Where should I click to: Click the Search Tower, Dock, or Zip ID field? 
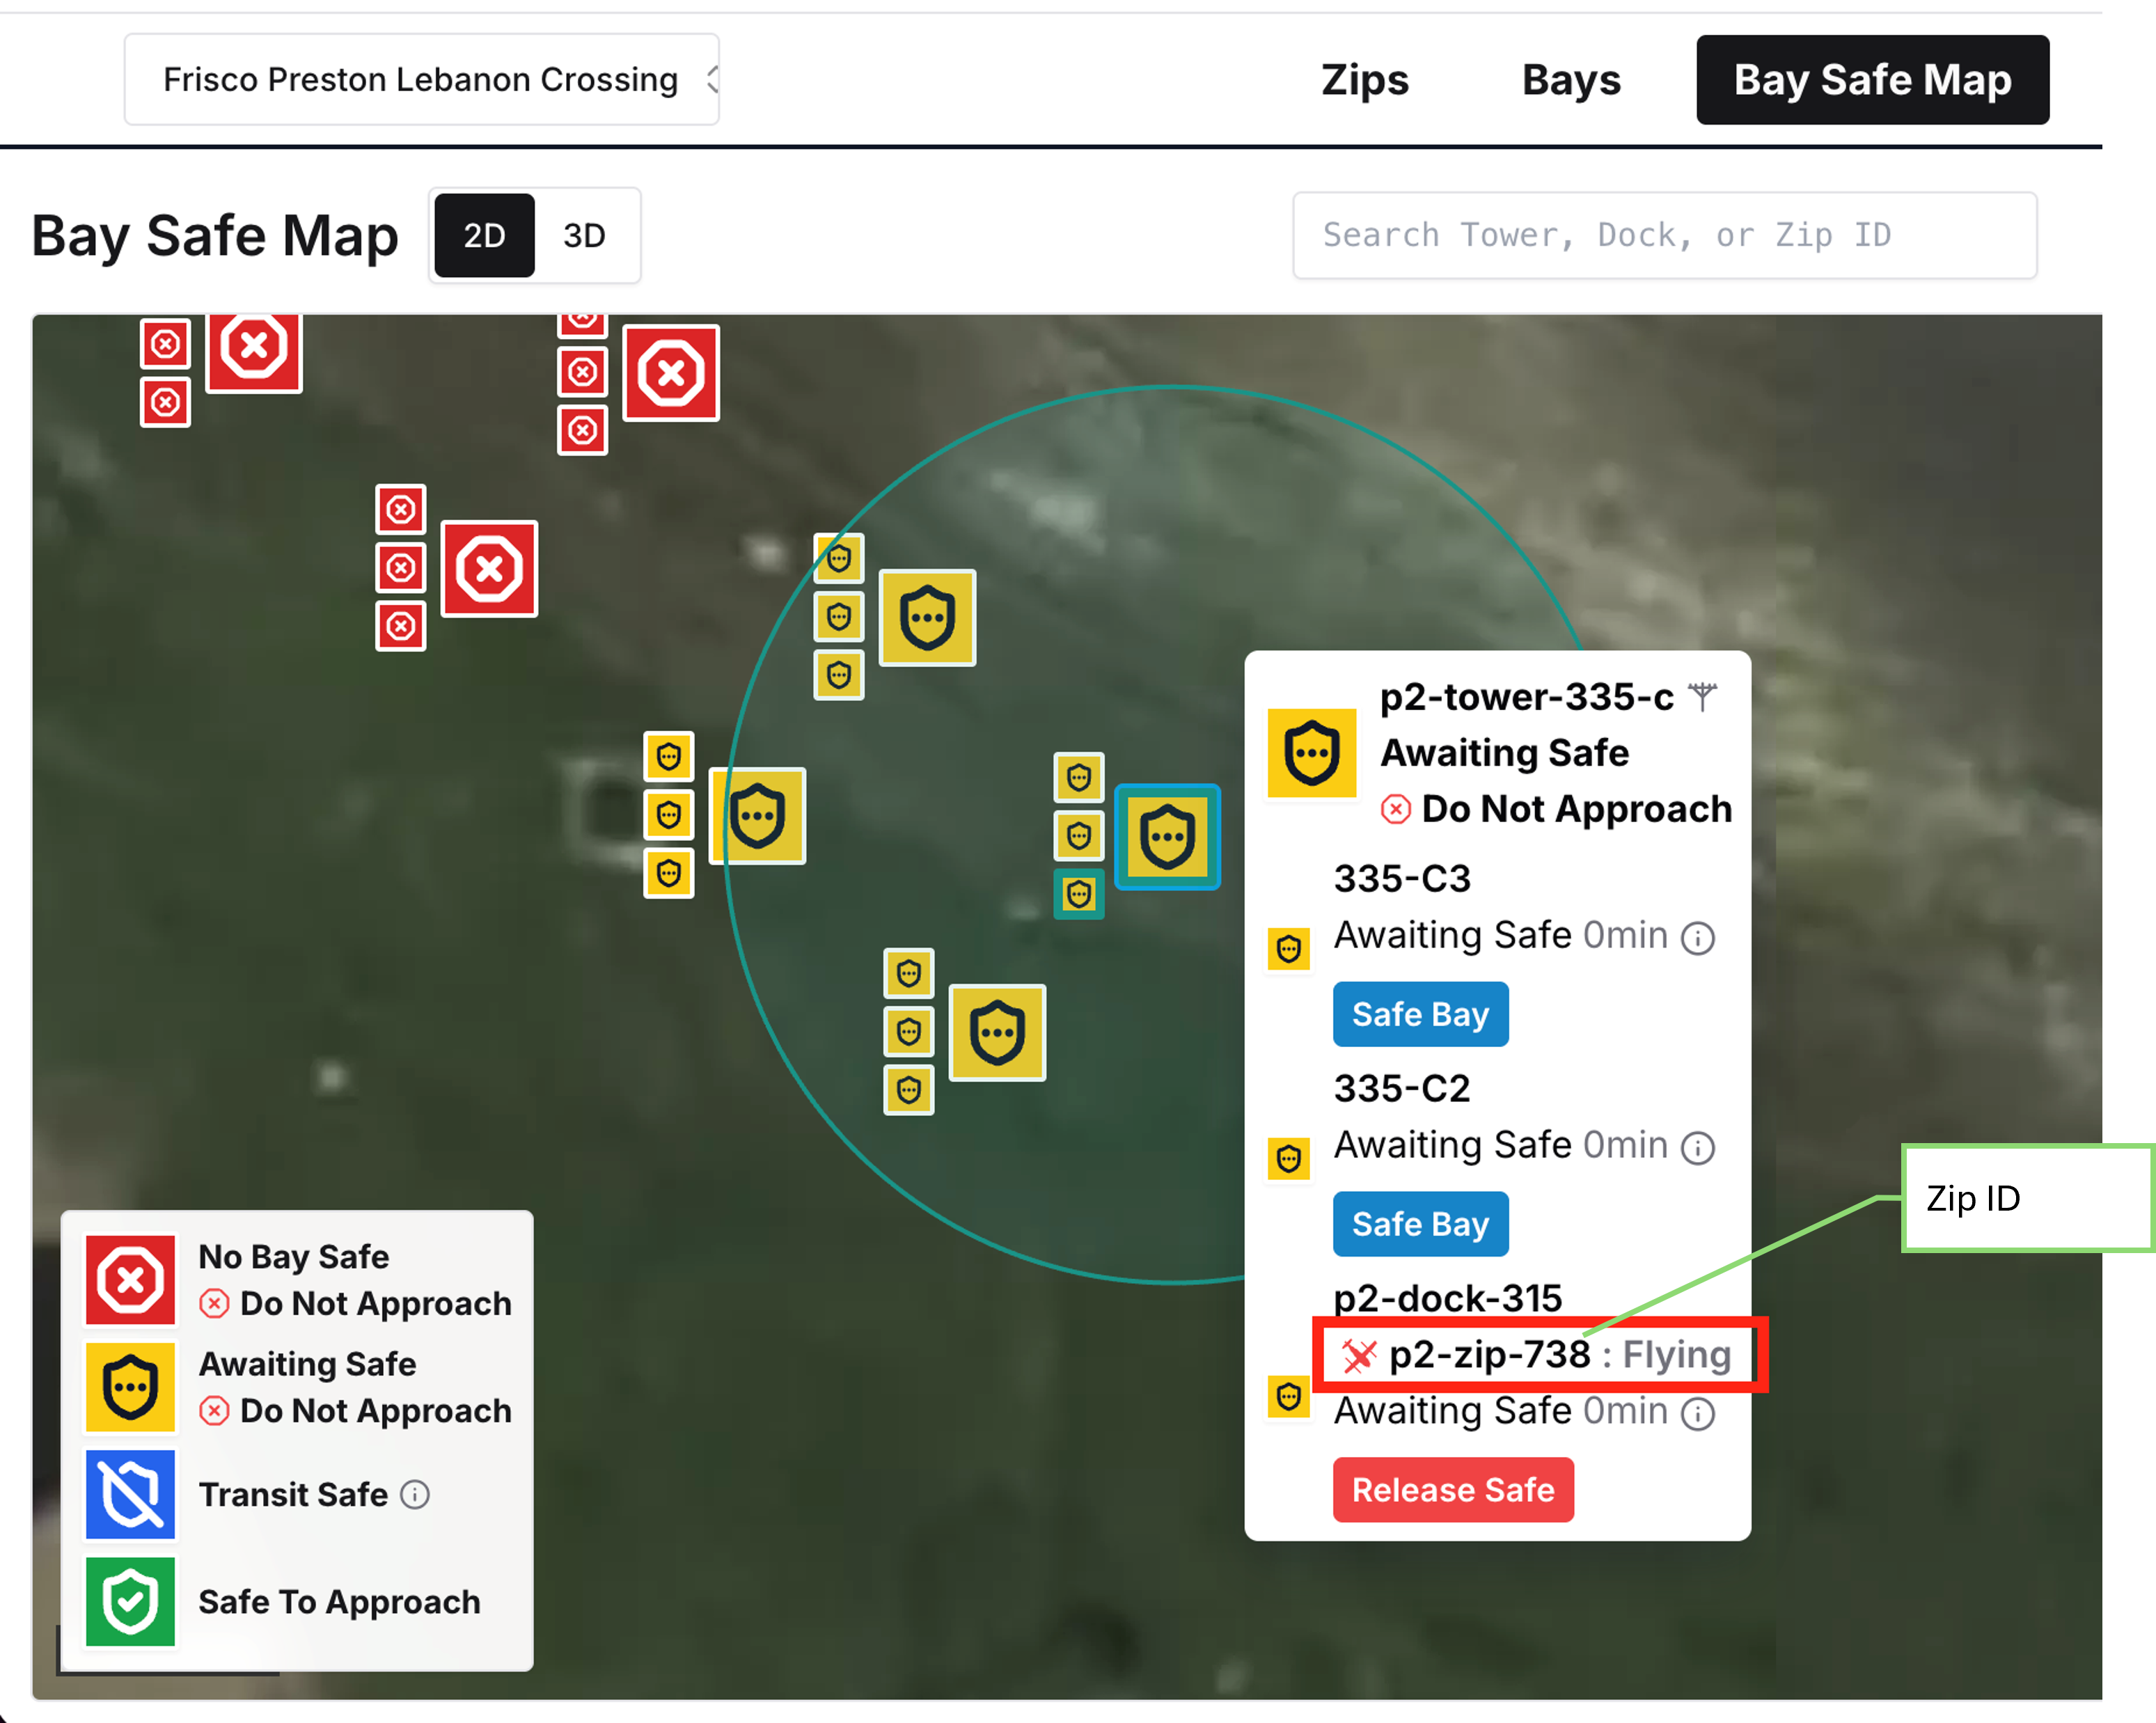1664,235
